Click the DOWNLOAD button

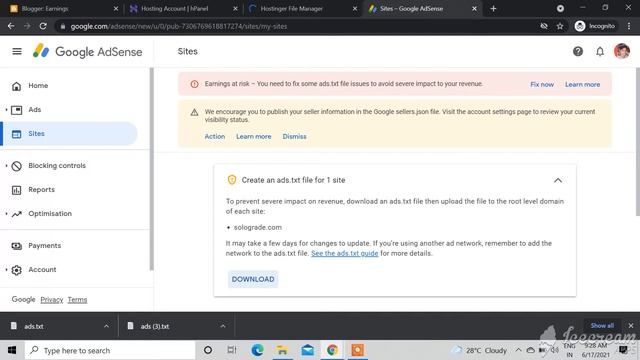pos(253,279)
